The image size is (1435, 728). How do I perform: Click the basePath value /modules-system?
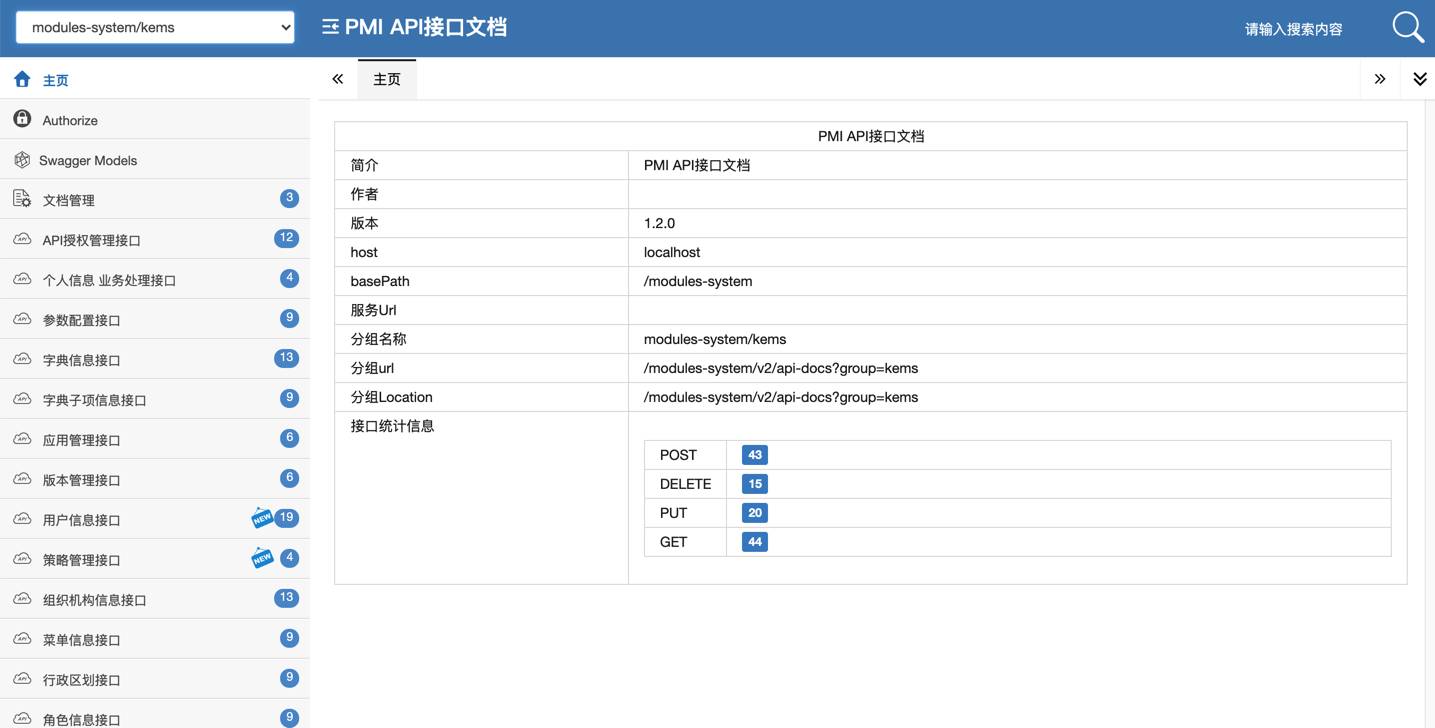pos(698,281)
